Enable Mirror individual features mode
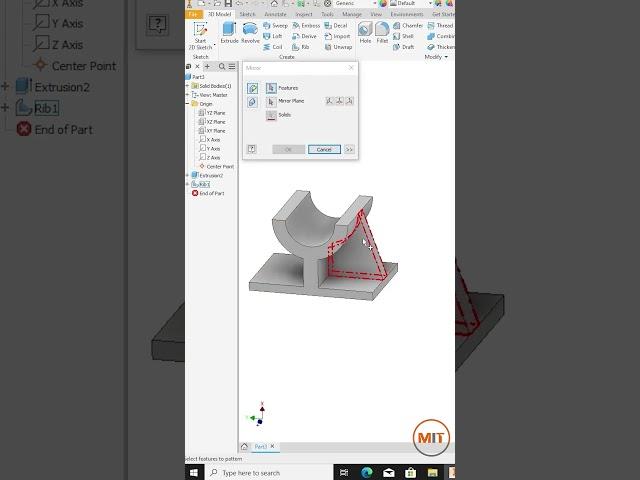This screenshot has height=480, width=640. pyautogui.click(x=252, y=88)
